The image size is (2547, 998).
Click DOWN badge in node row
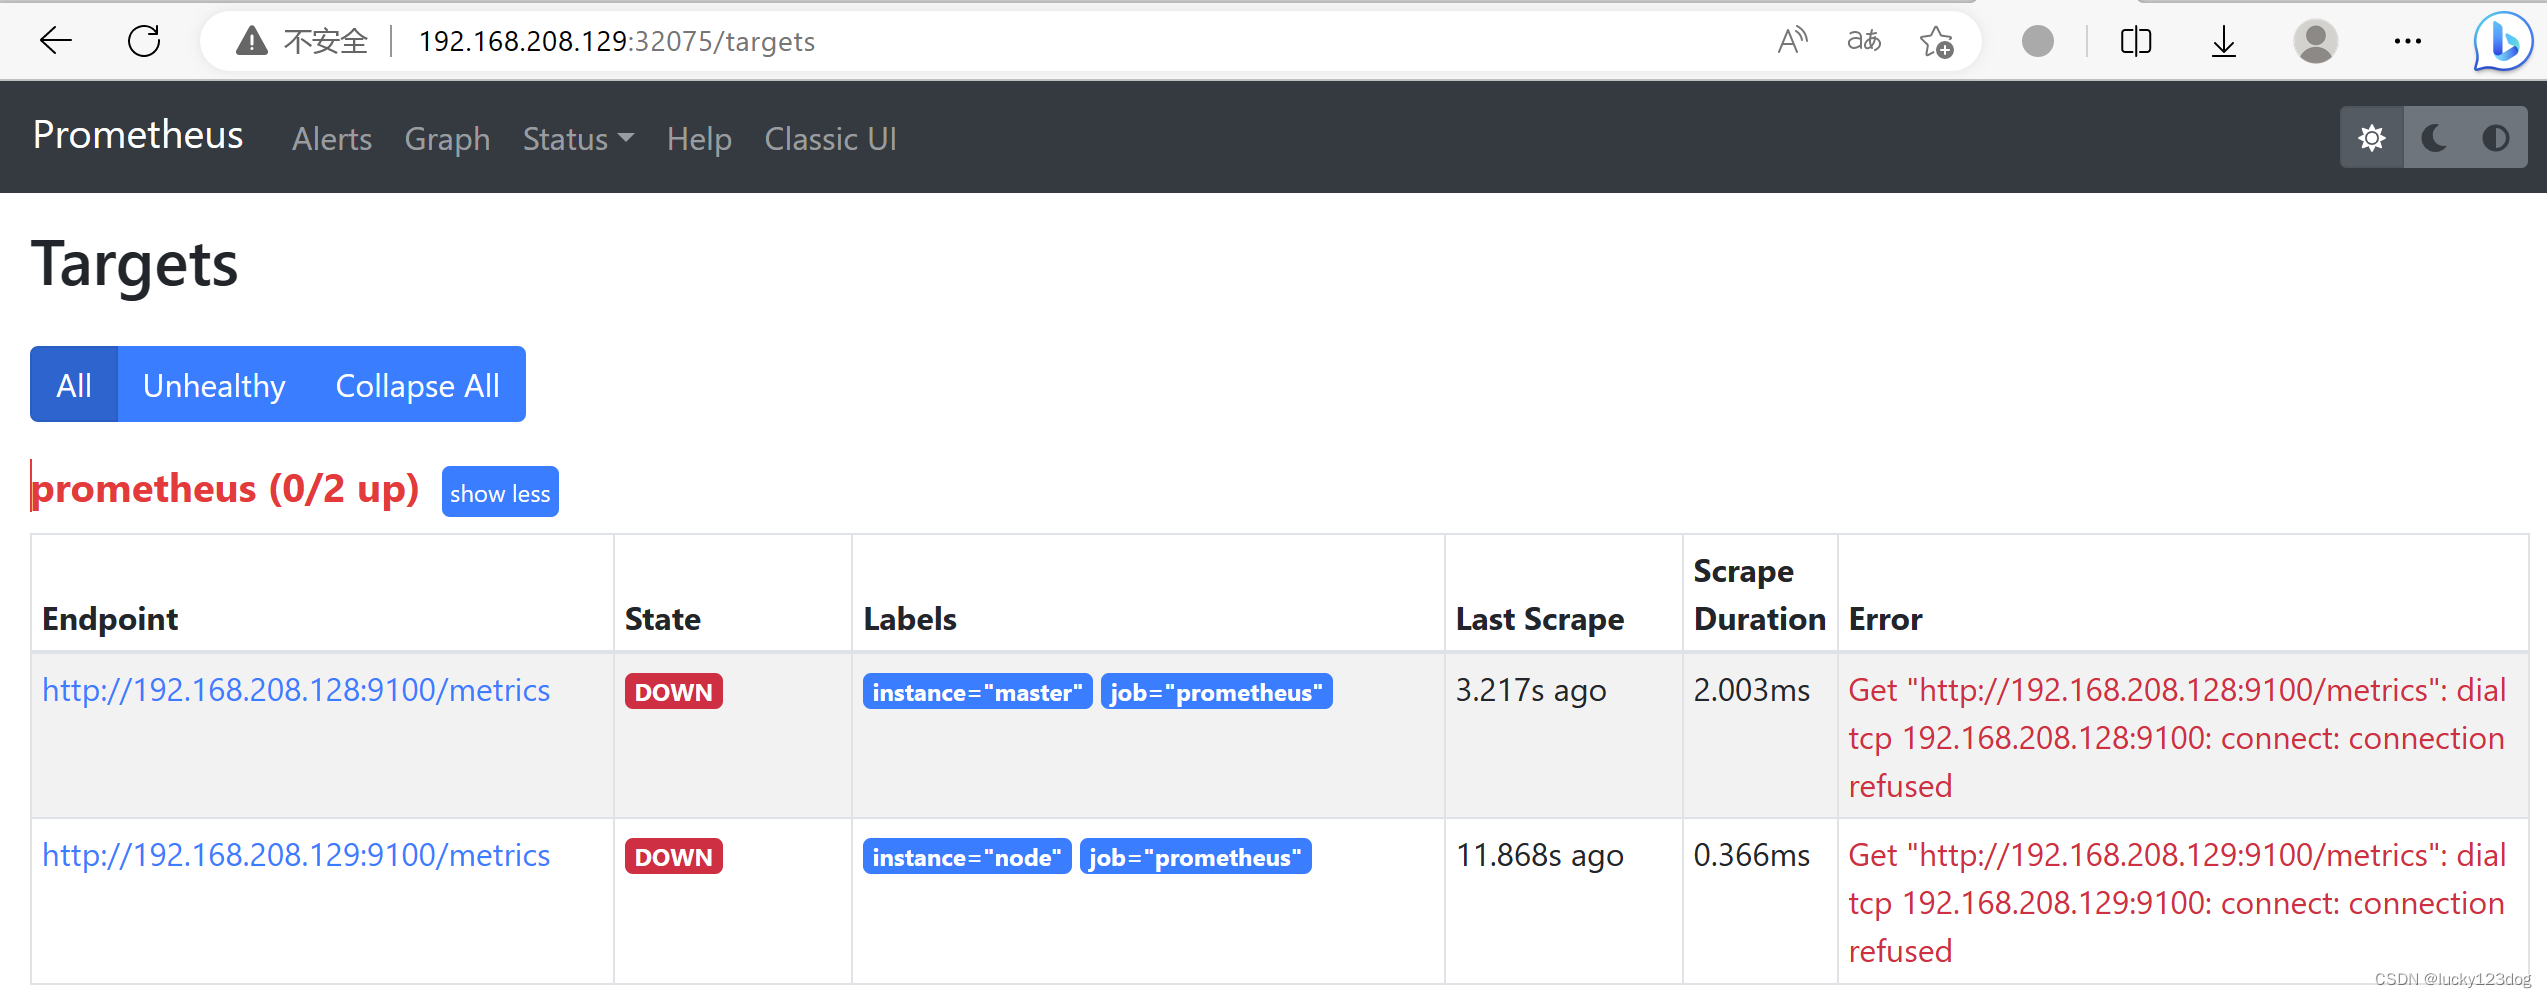click(673, 857)
